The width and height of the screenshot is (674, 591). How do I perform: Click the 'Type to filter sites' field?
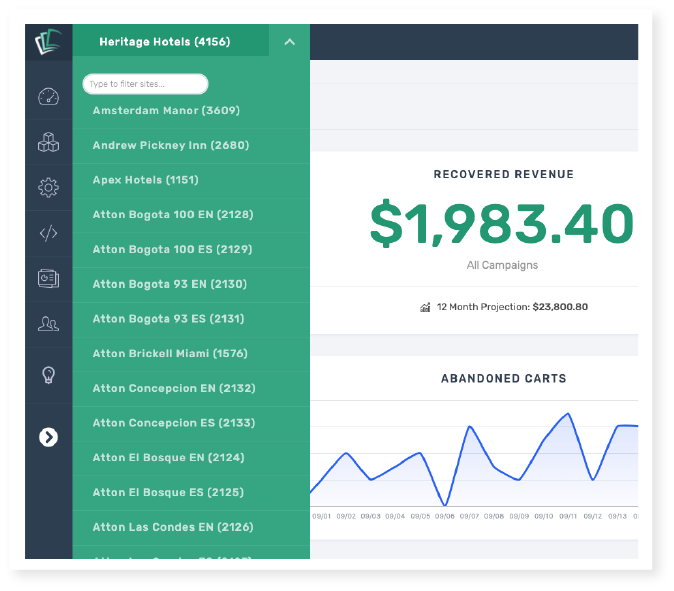[145, 84]
